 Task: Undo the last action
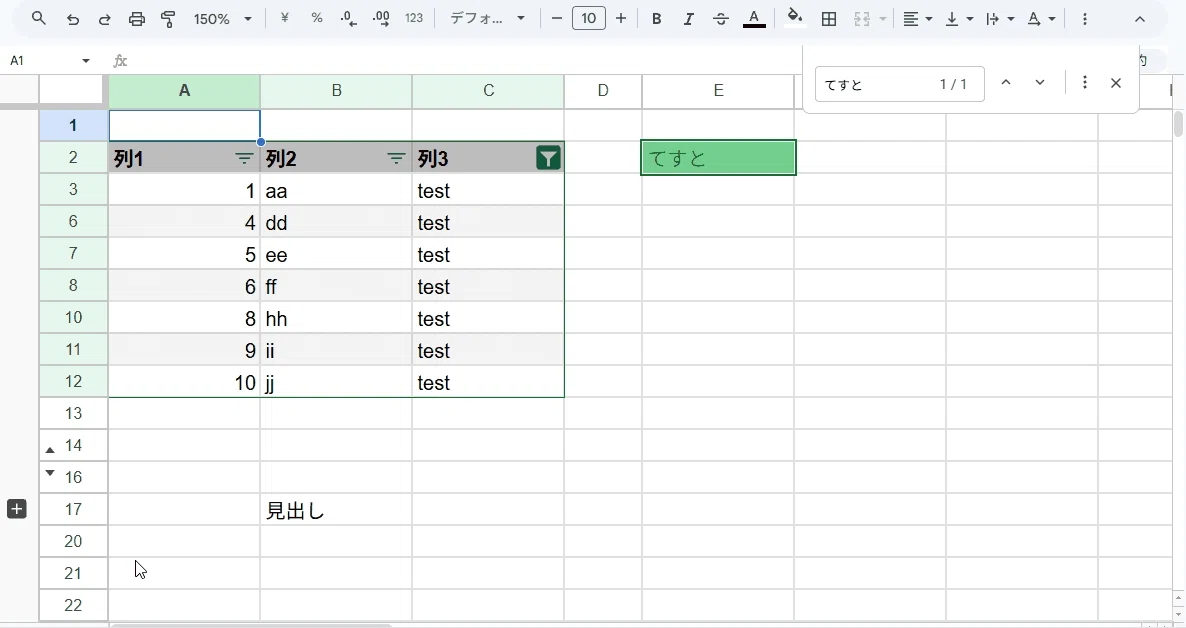pos(73,19)
